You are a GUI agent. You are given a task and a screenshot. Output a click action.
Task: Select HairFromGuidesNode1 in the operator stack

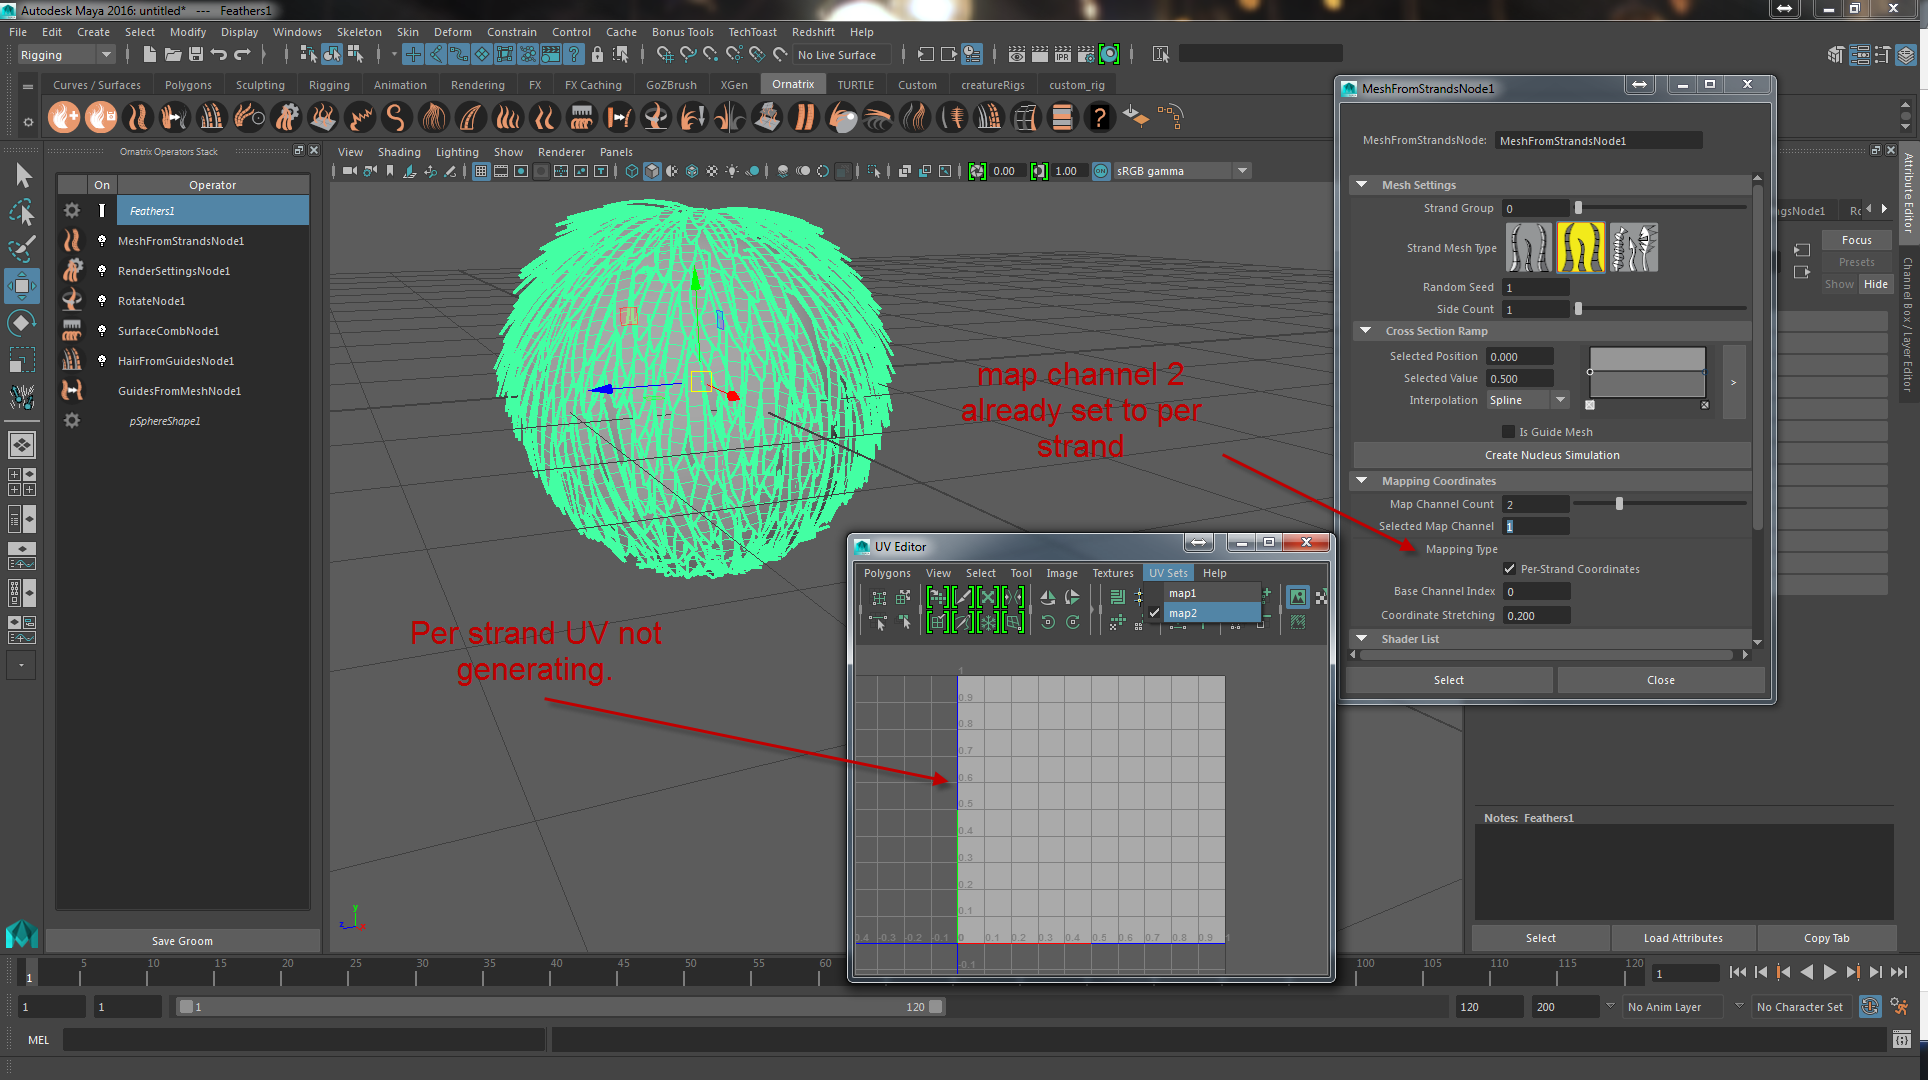pyautogui.click(x=176, y=361)
